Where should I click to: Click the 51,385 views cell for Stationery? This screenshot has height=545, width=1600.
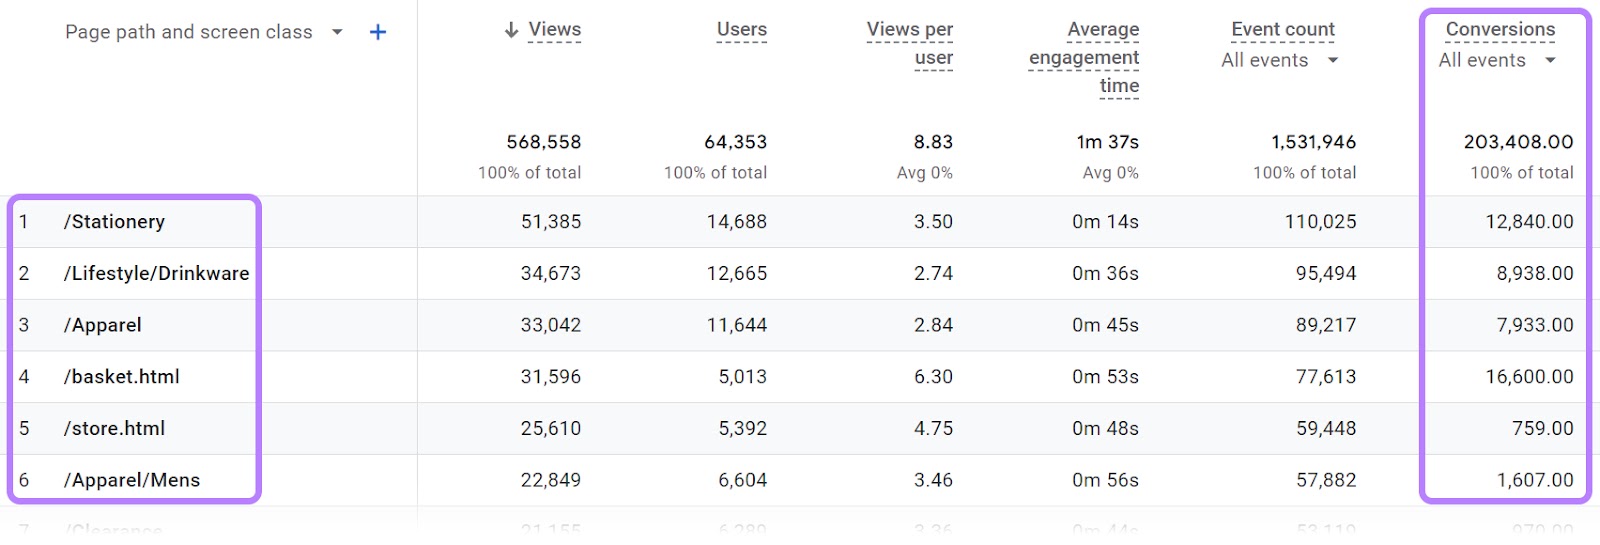tap(551, 222)
